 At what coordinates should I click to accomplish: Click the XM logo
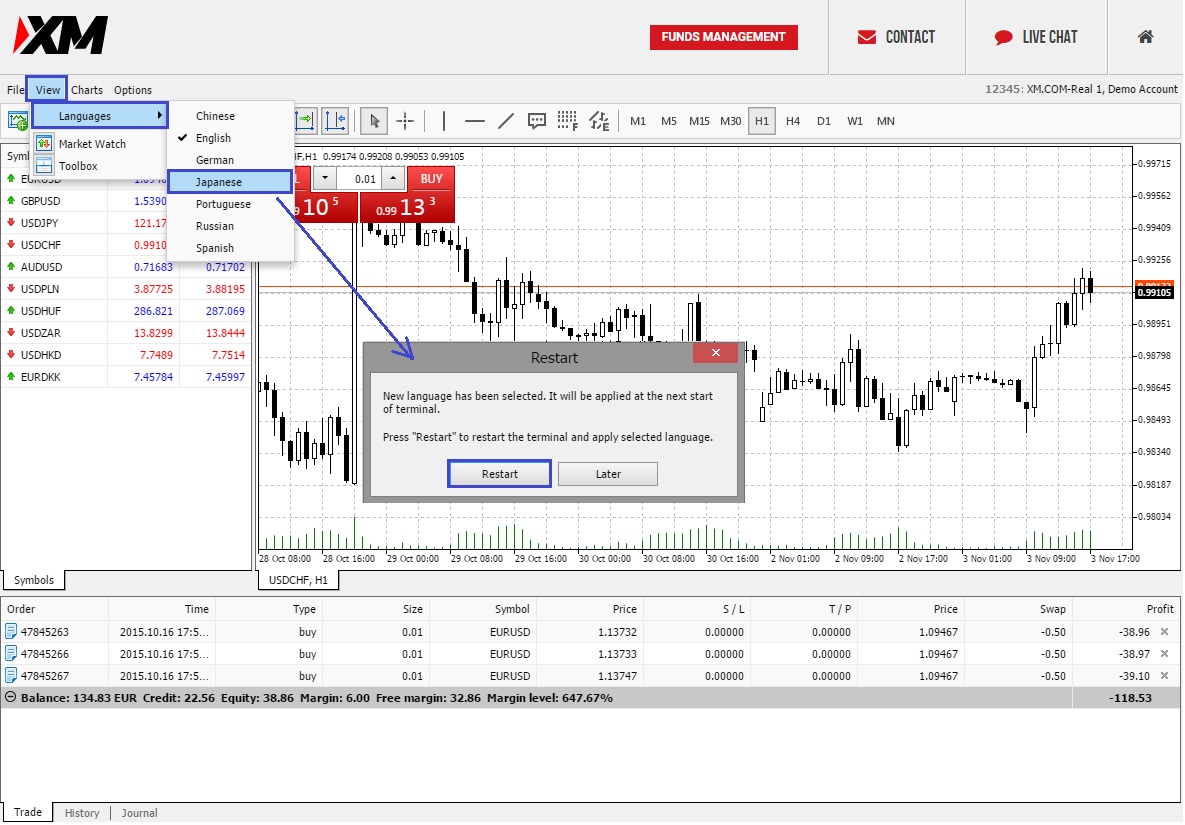click(60, 36)
